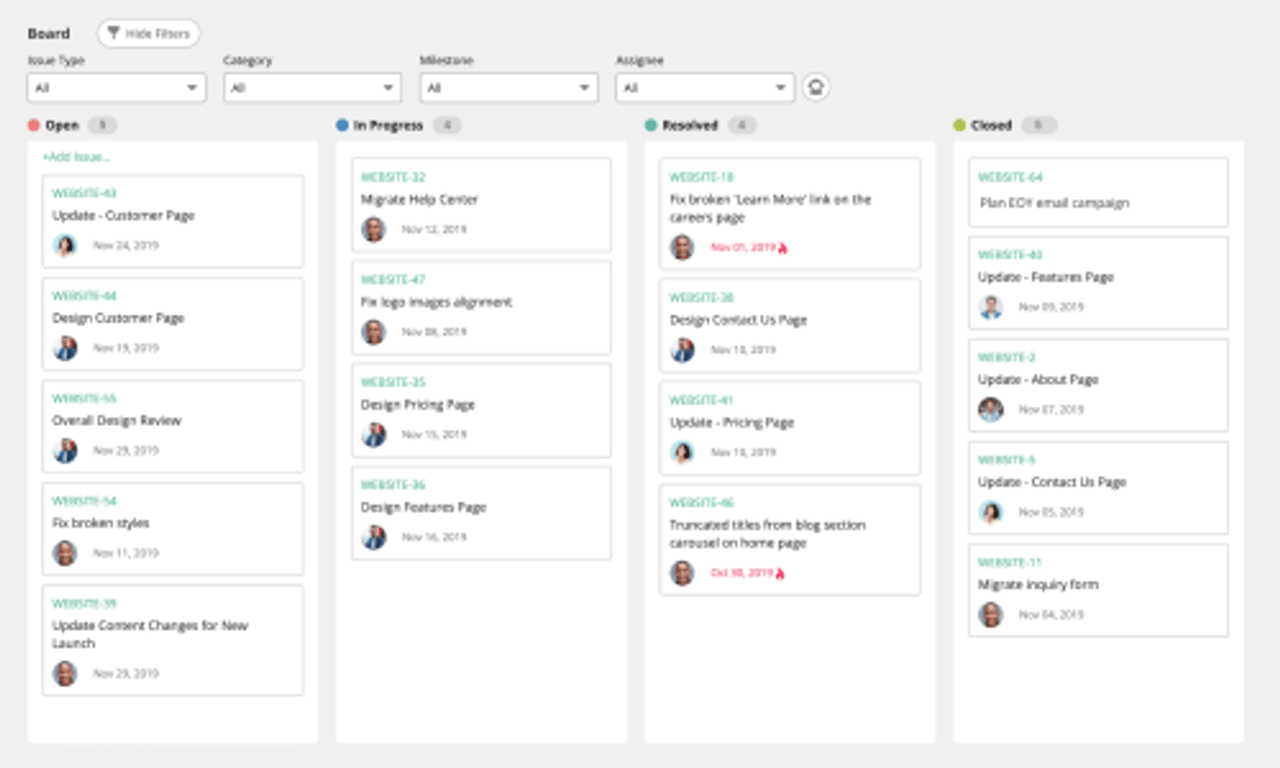Open issue key WEBSITE-46
Viewport: 1280px width, 768px height.
[x=702, y=503]
